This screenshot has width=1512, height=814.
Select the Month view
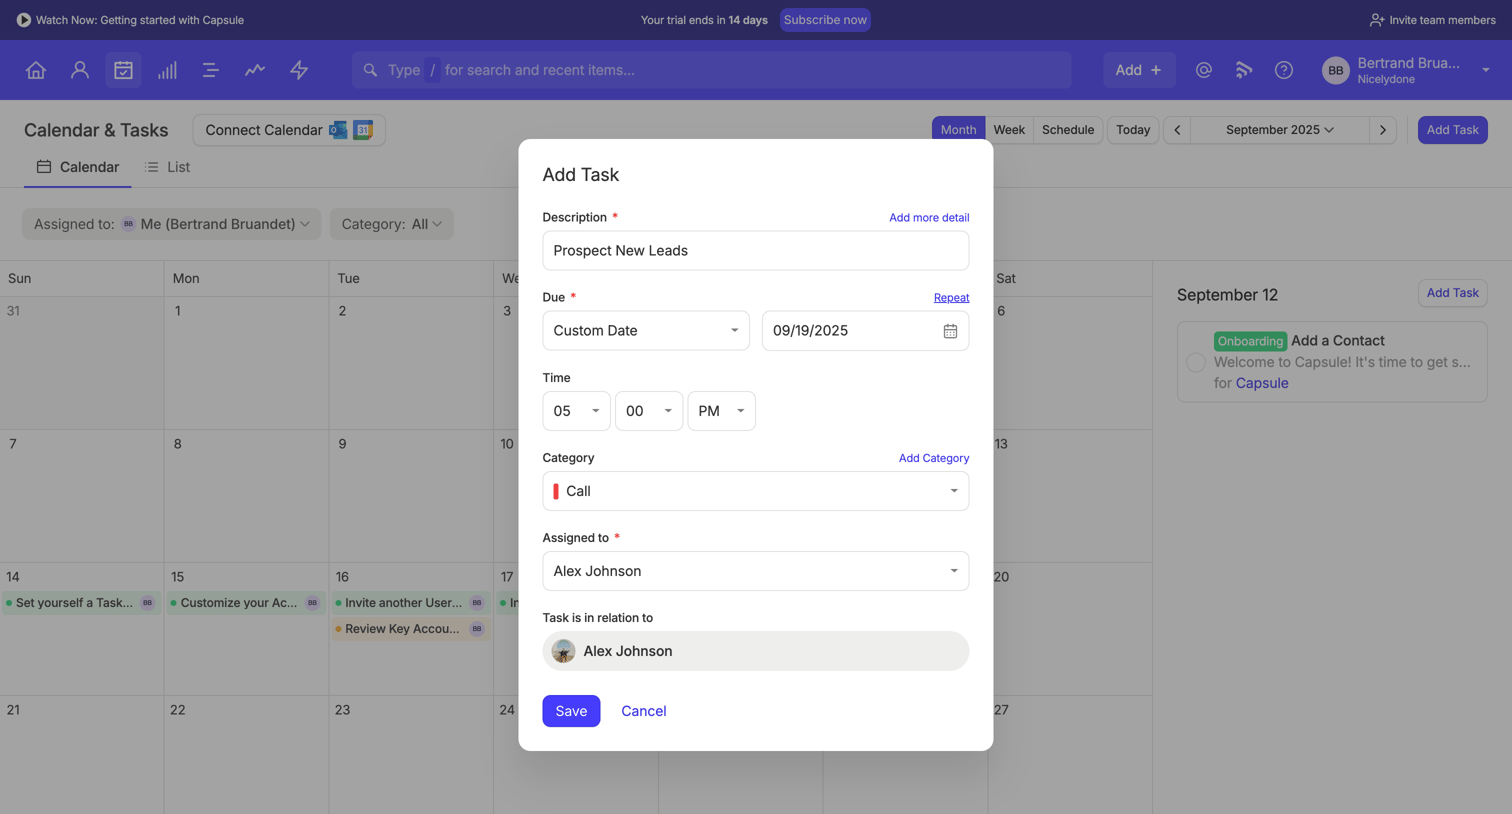click(x=958, y=130)
